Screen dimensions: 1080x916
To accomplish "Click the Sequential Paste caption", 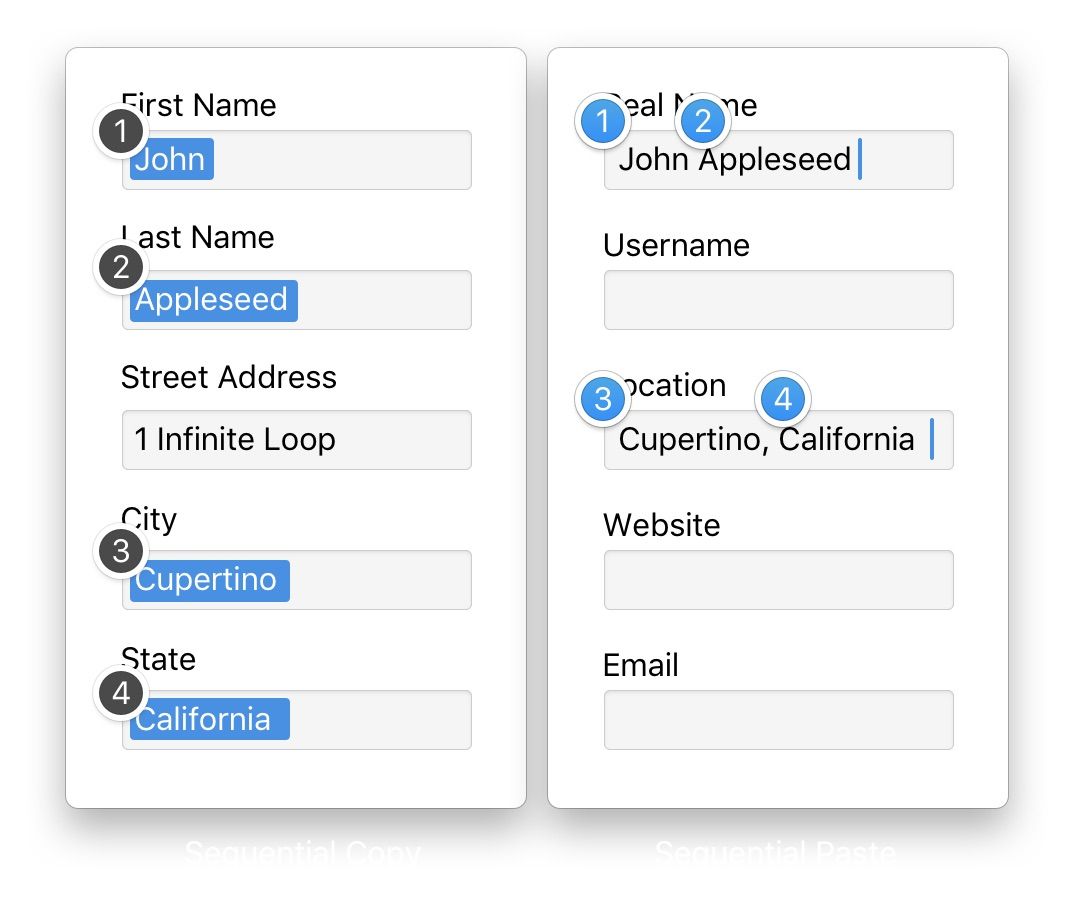I will tap(775, 855).
